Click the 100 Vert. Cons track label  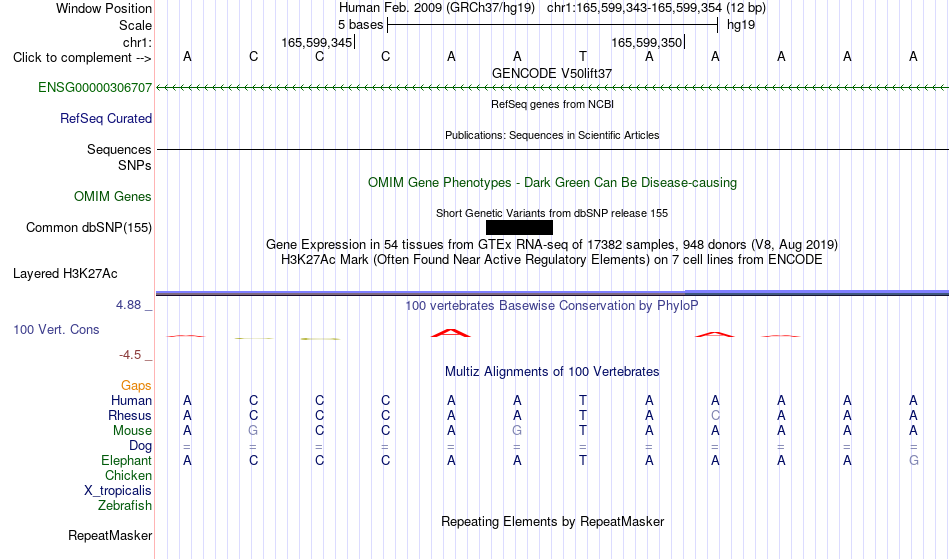tap(56, 329)
